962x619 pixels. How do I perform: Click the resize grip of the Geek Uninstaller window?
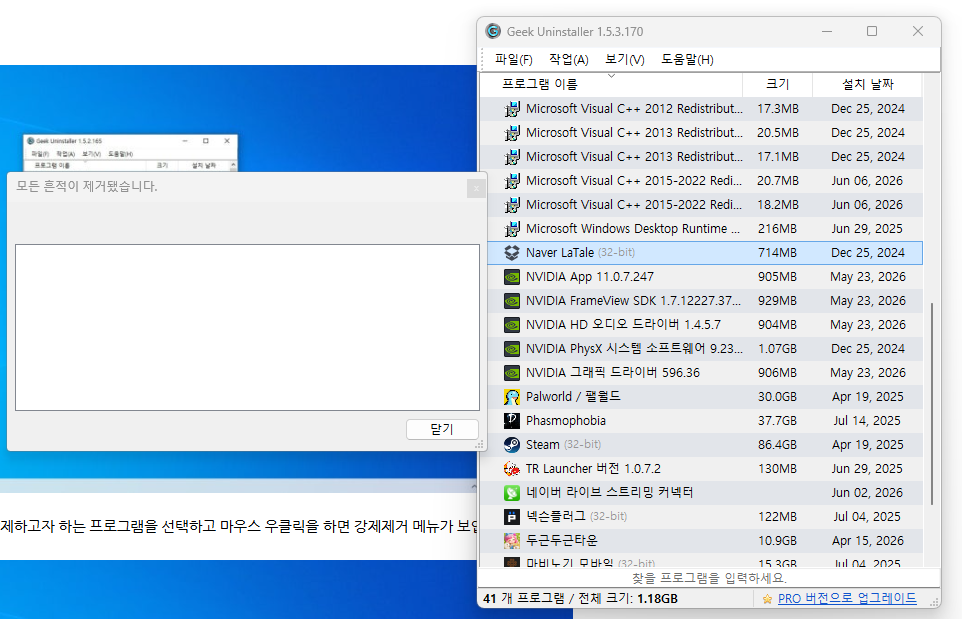[934, 602]
